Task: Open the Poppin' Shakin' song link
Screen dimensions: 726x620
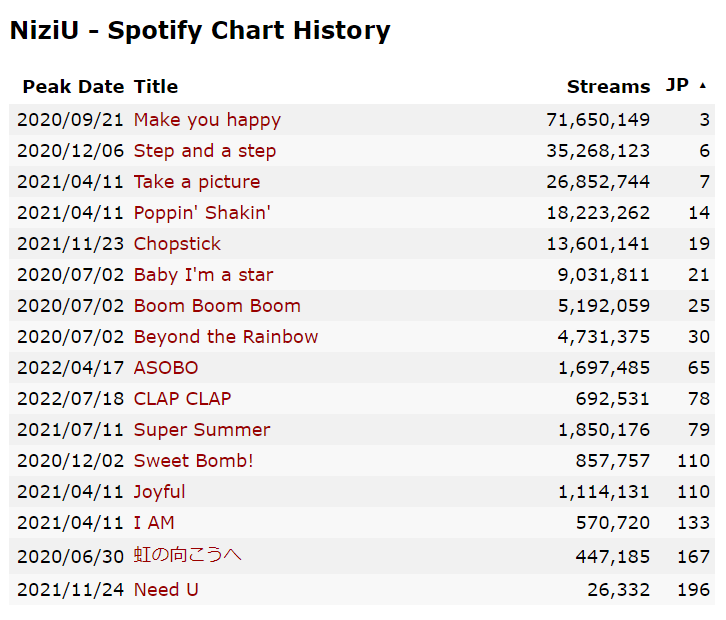Action: pos(202,213)
